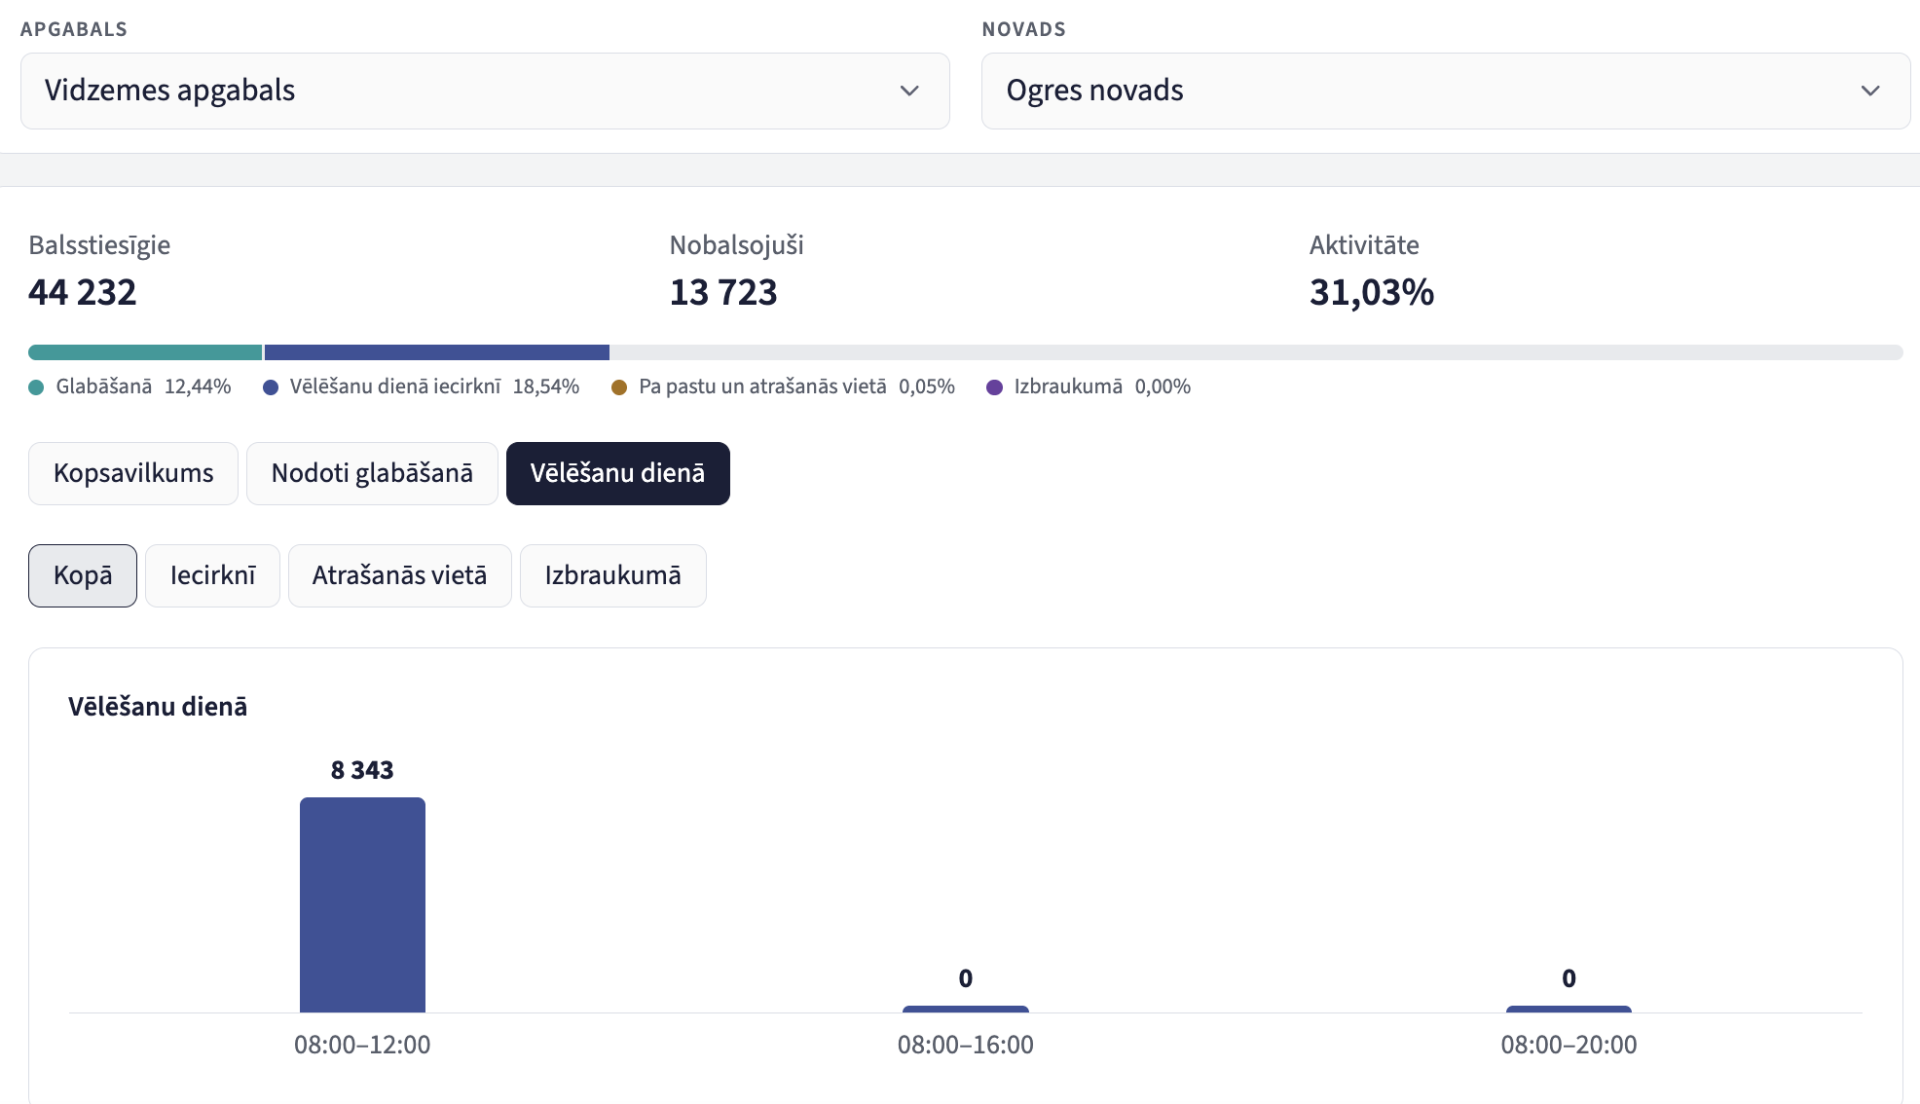Choose the Iecirknī filter button
The height and width of the screenshot is (1104, 1920).
[x=213, y=575]
